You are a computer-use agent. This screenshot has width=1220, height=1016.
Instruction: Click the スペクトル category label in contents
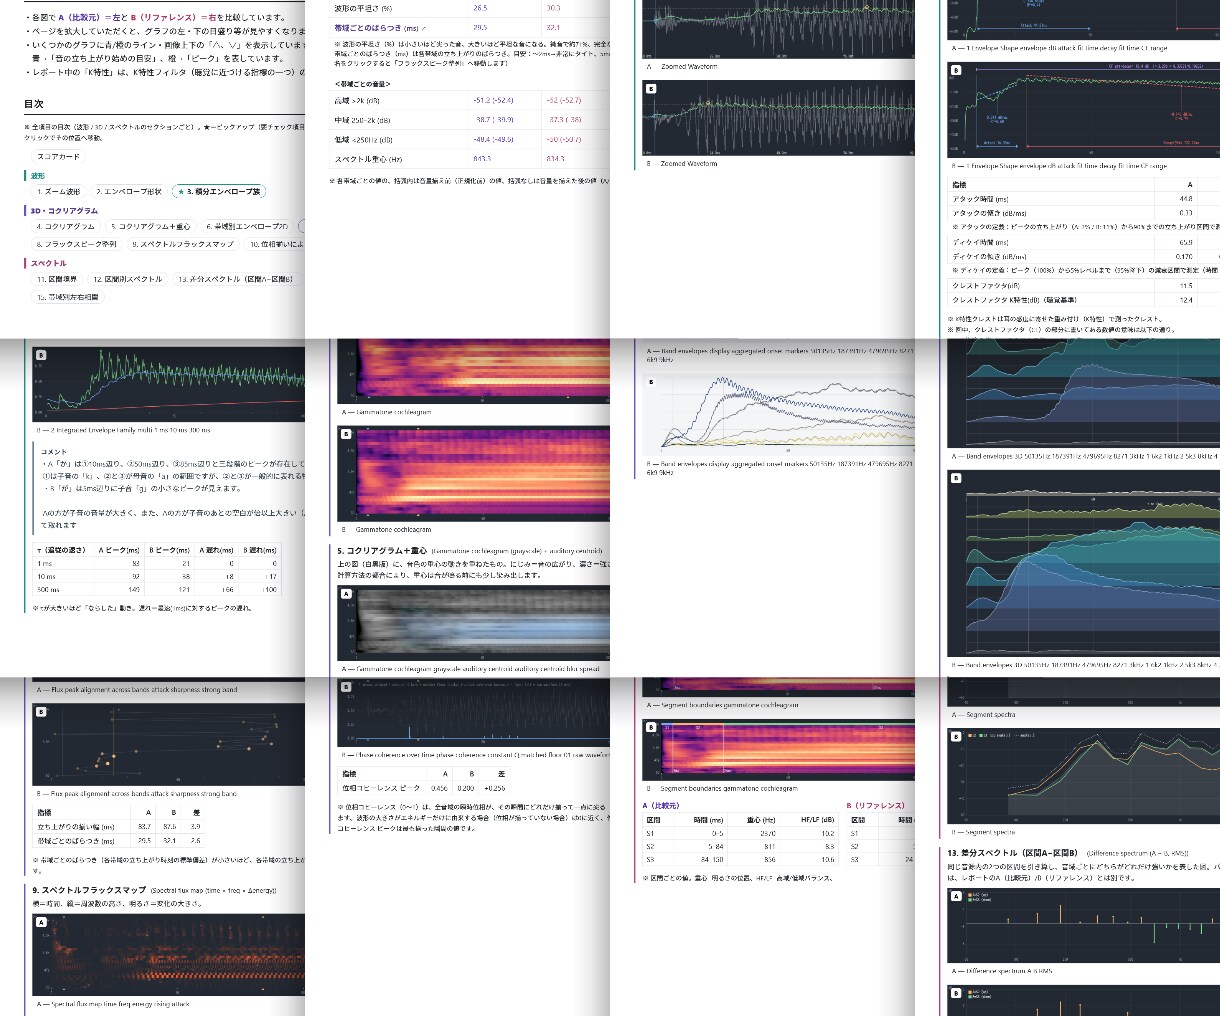point(49,263)
